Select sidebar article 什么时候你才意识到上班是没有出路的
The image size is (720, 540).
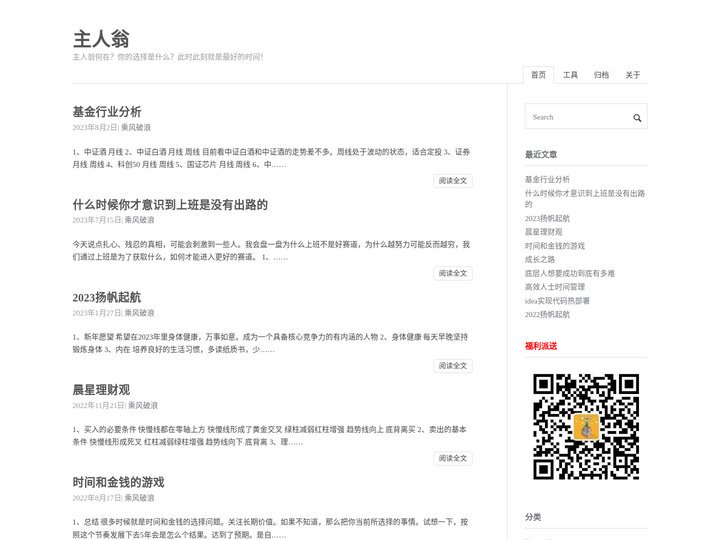pyautogui.click(x=585, y=198)
